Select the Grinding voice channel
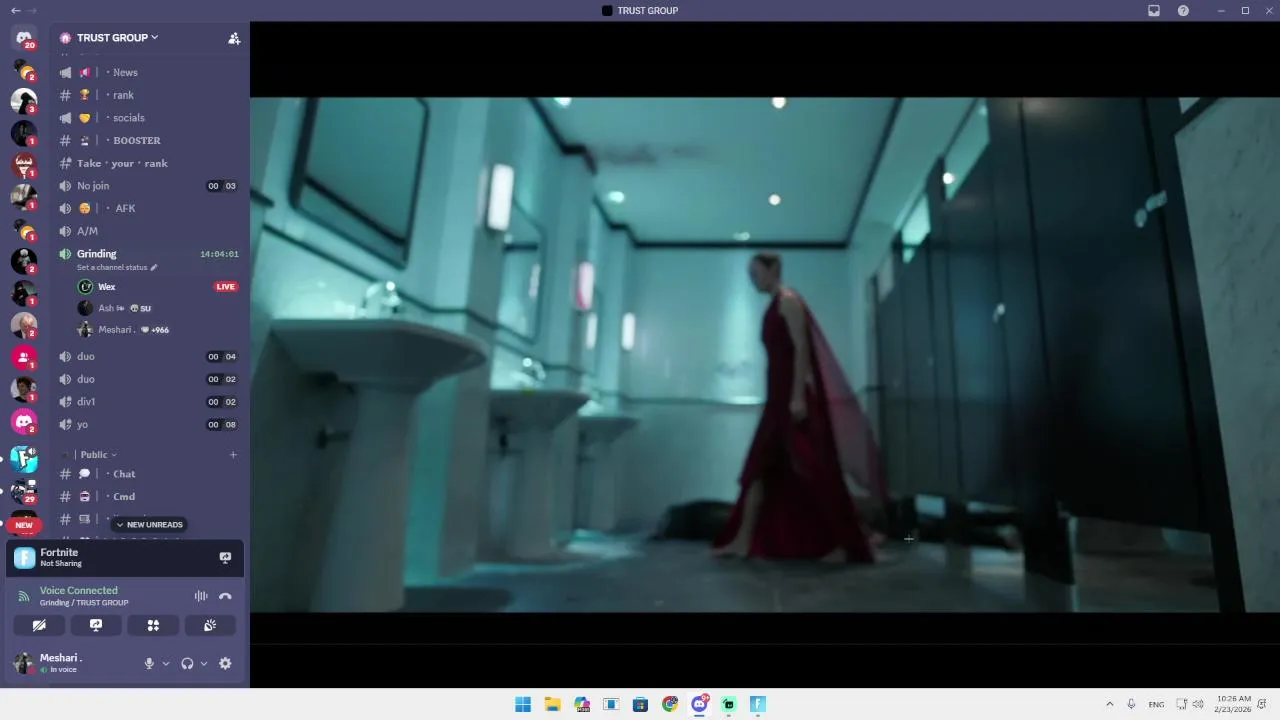 (x=97, y=254)
